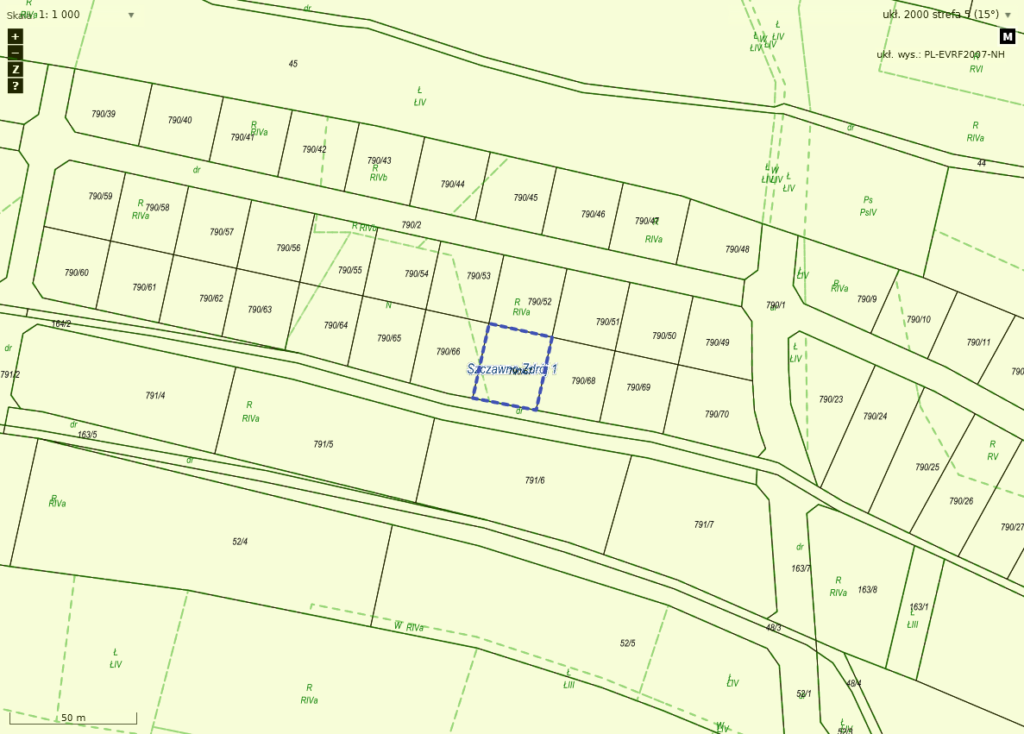Click parcel 790/23 on the map
The image size is (1024, 734).
[831, 400]
